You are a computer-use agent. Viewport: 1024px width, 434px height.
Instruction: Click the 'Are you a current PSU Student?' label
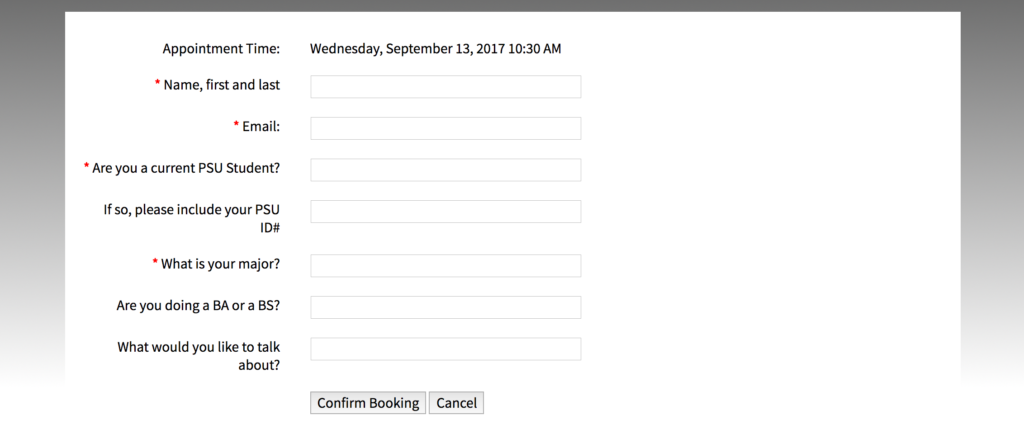(x=185, y=168)
